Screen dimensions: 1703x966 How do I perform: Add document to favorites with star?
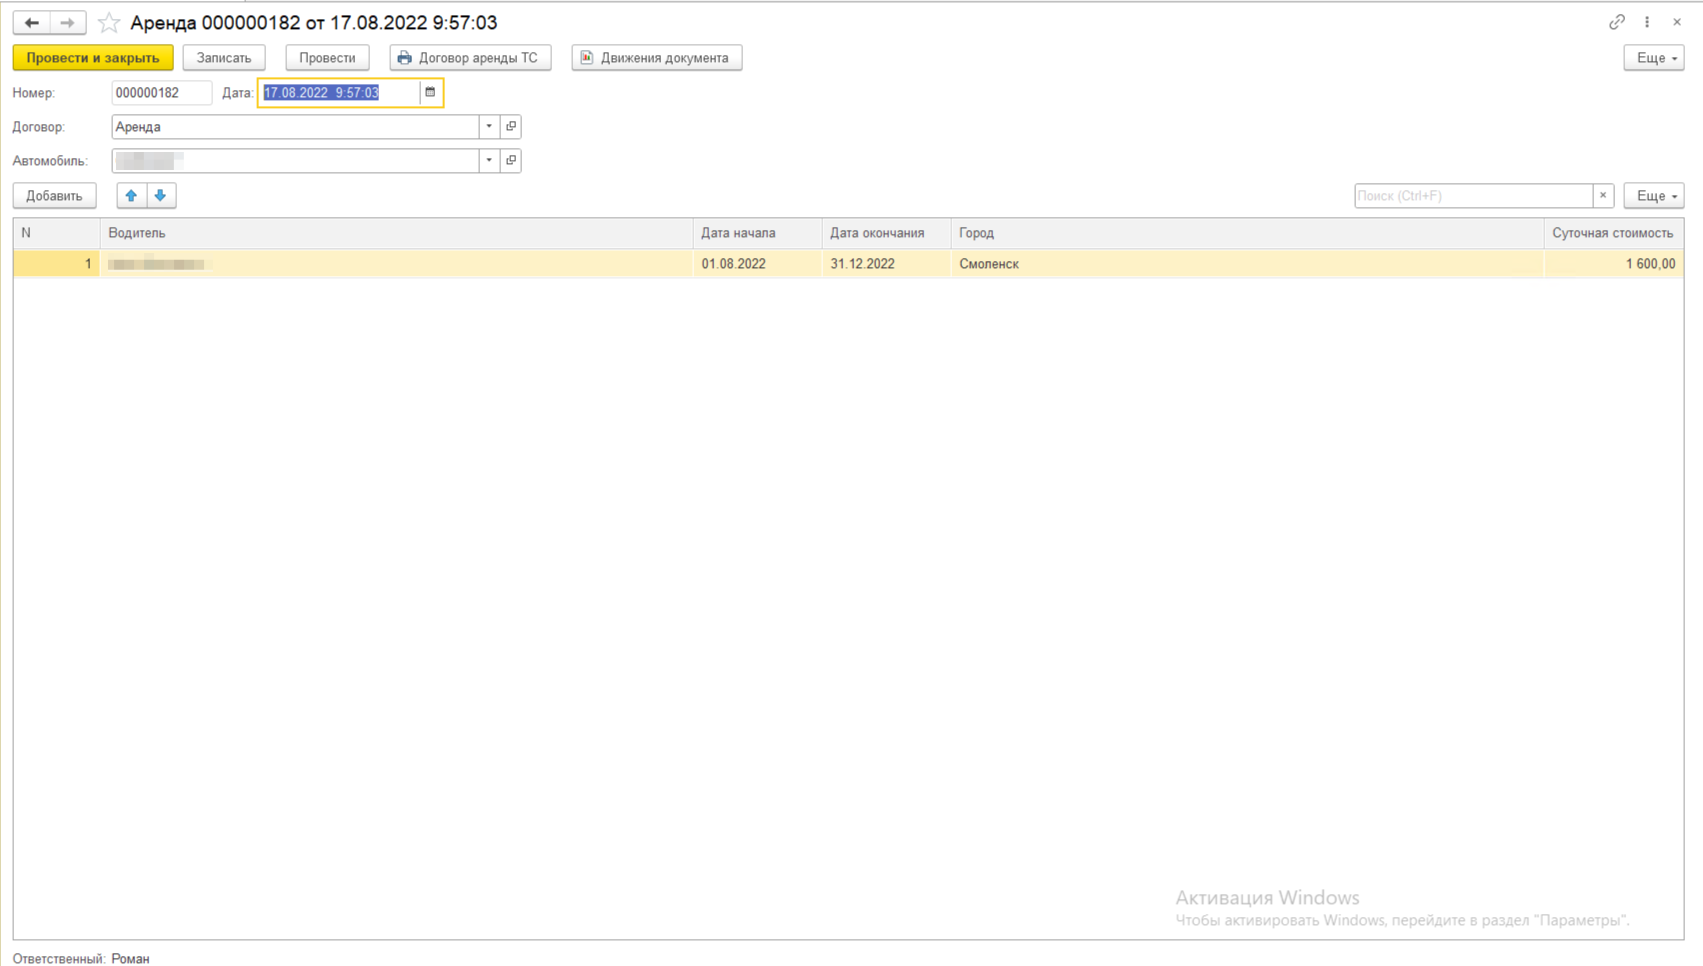[x=109, y=22]
